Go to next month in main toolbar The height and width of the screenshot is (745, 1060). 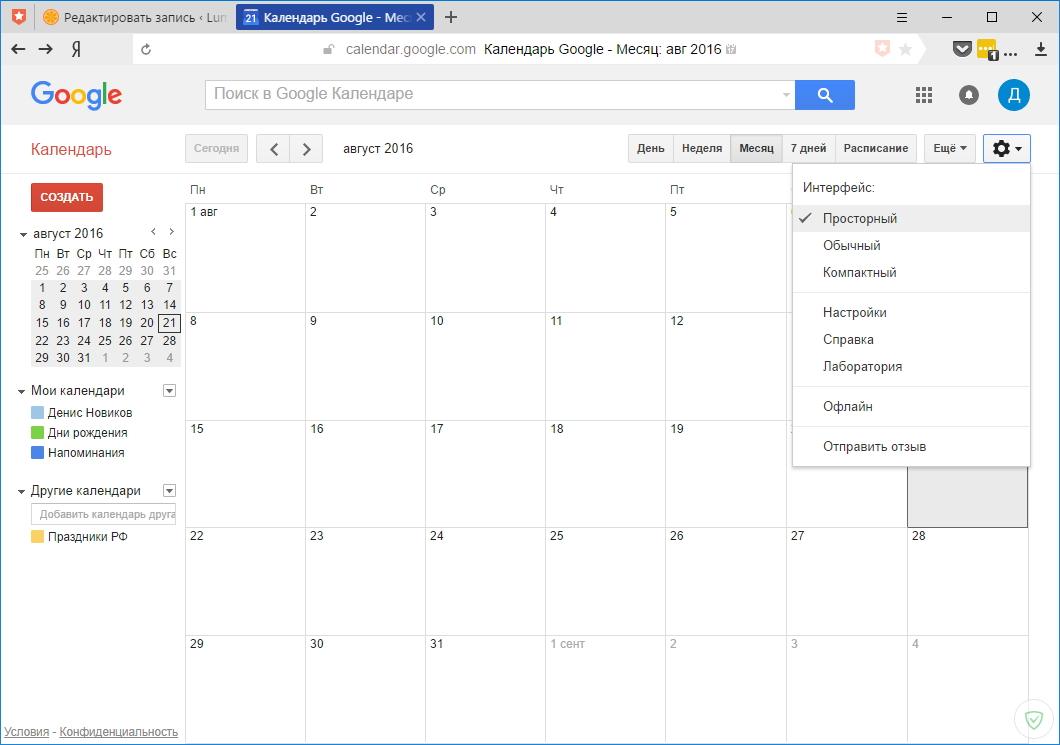(x=306, y=149)
